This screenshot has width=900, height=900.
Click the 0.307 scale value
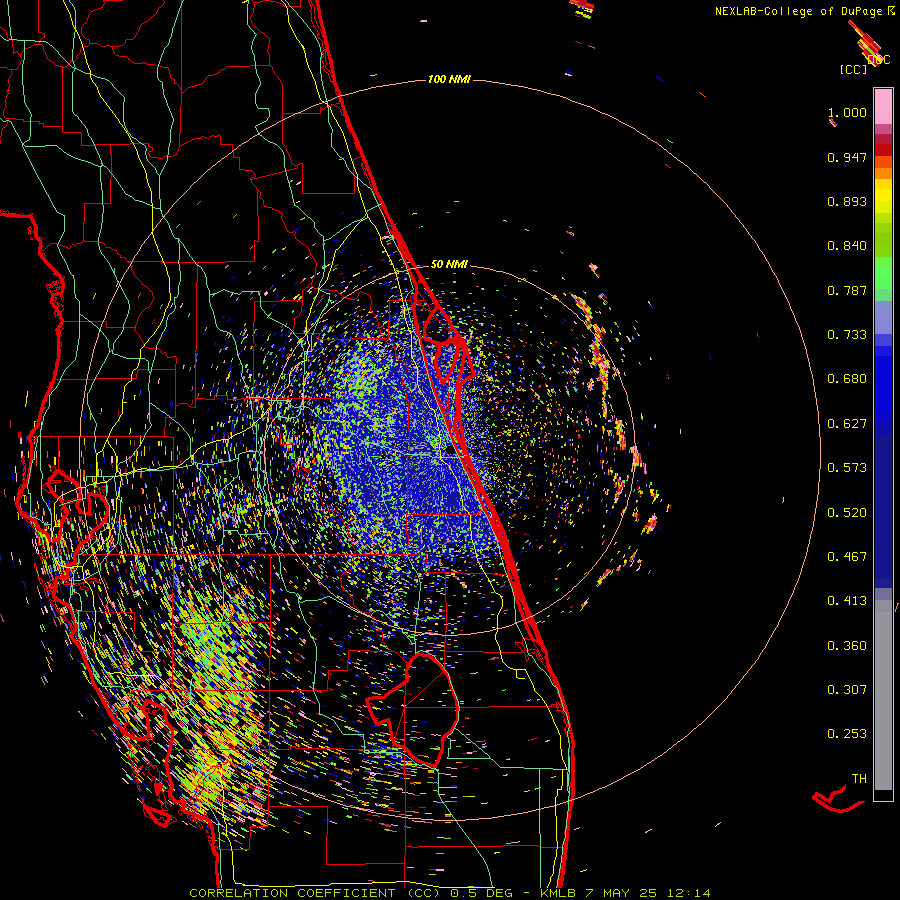pos(847,690)
